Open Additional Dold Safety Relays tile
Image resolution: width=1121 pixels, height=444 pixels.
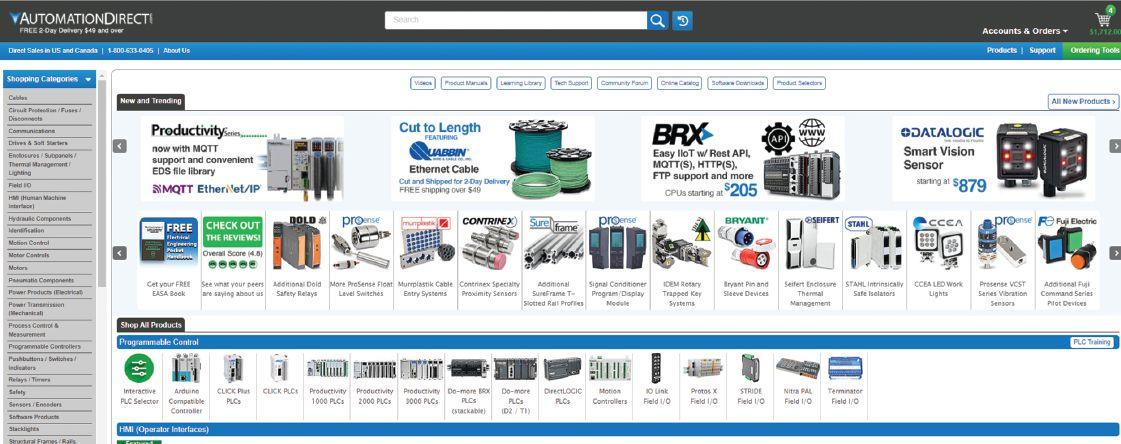click(297, 260)
